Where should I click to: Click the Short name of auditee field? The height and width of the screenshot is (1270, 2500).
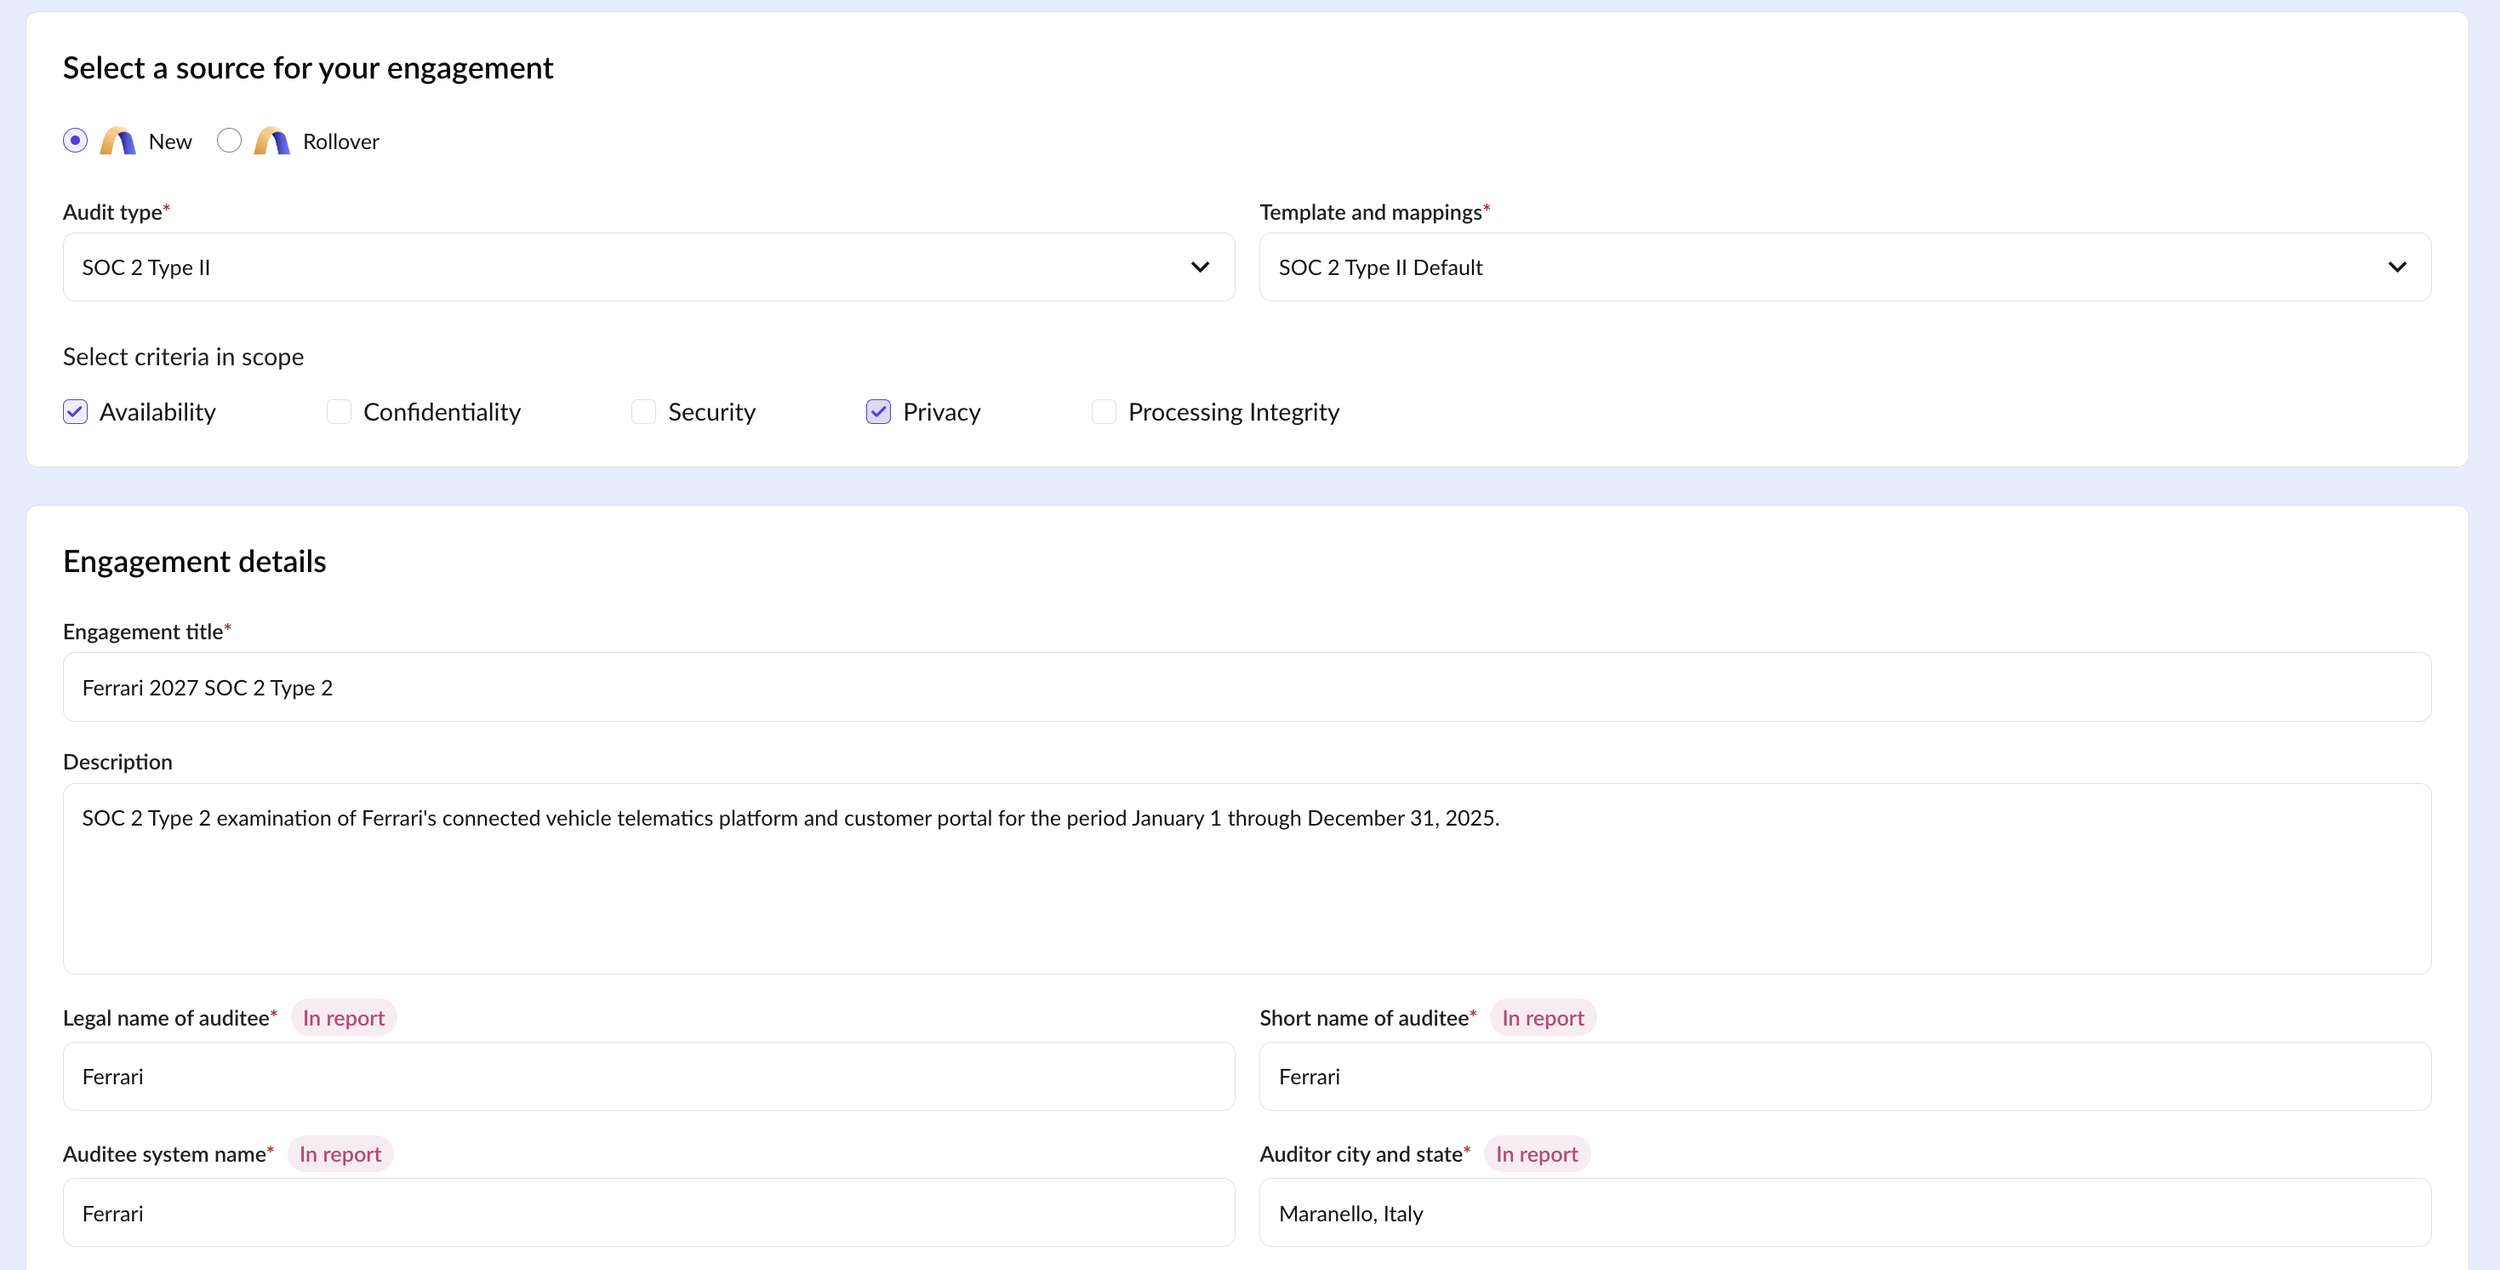[1844, 1076]
